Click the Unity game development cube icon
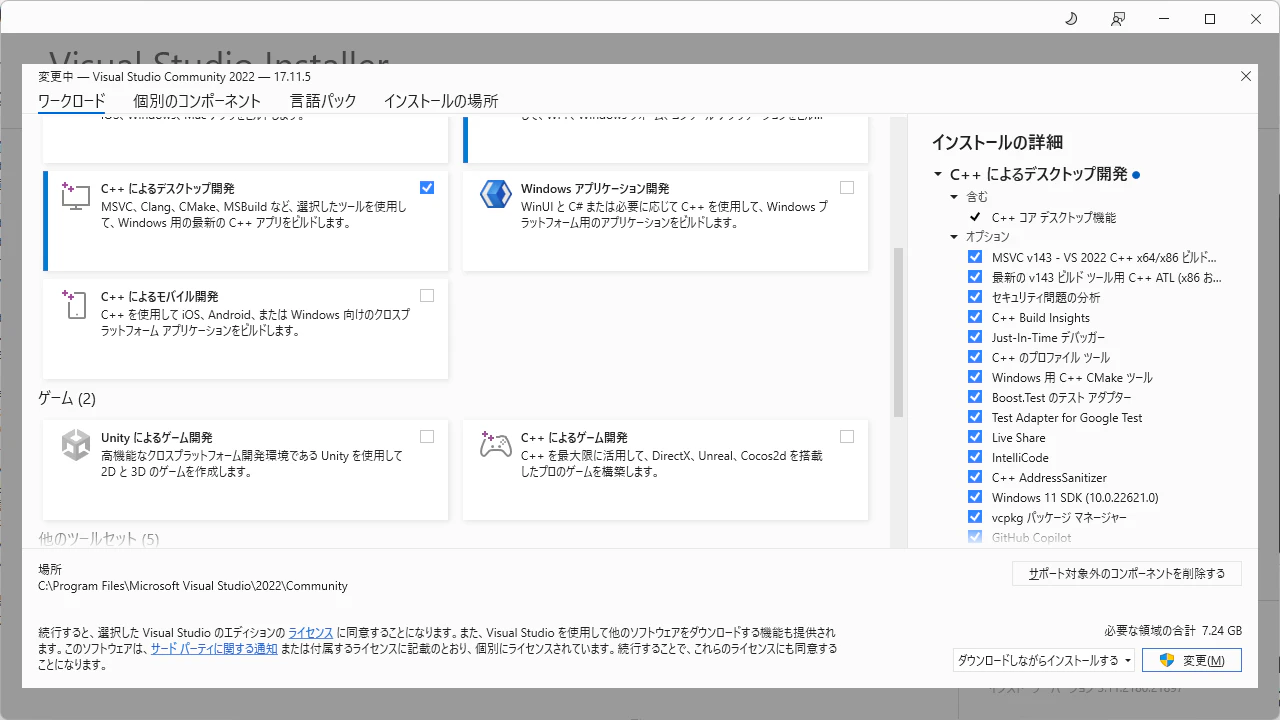 click(76, 445)
